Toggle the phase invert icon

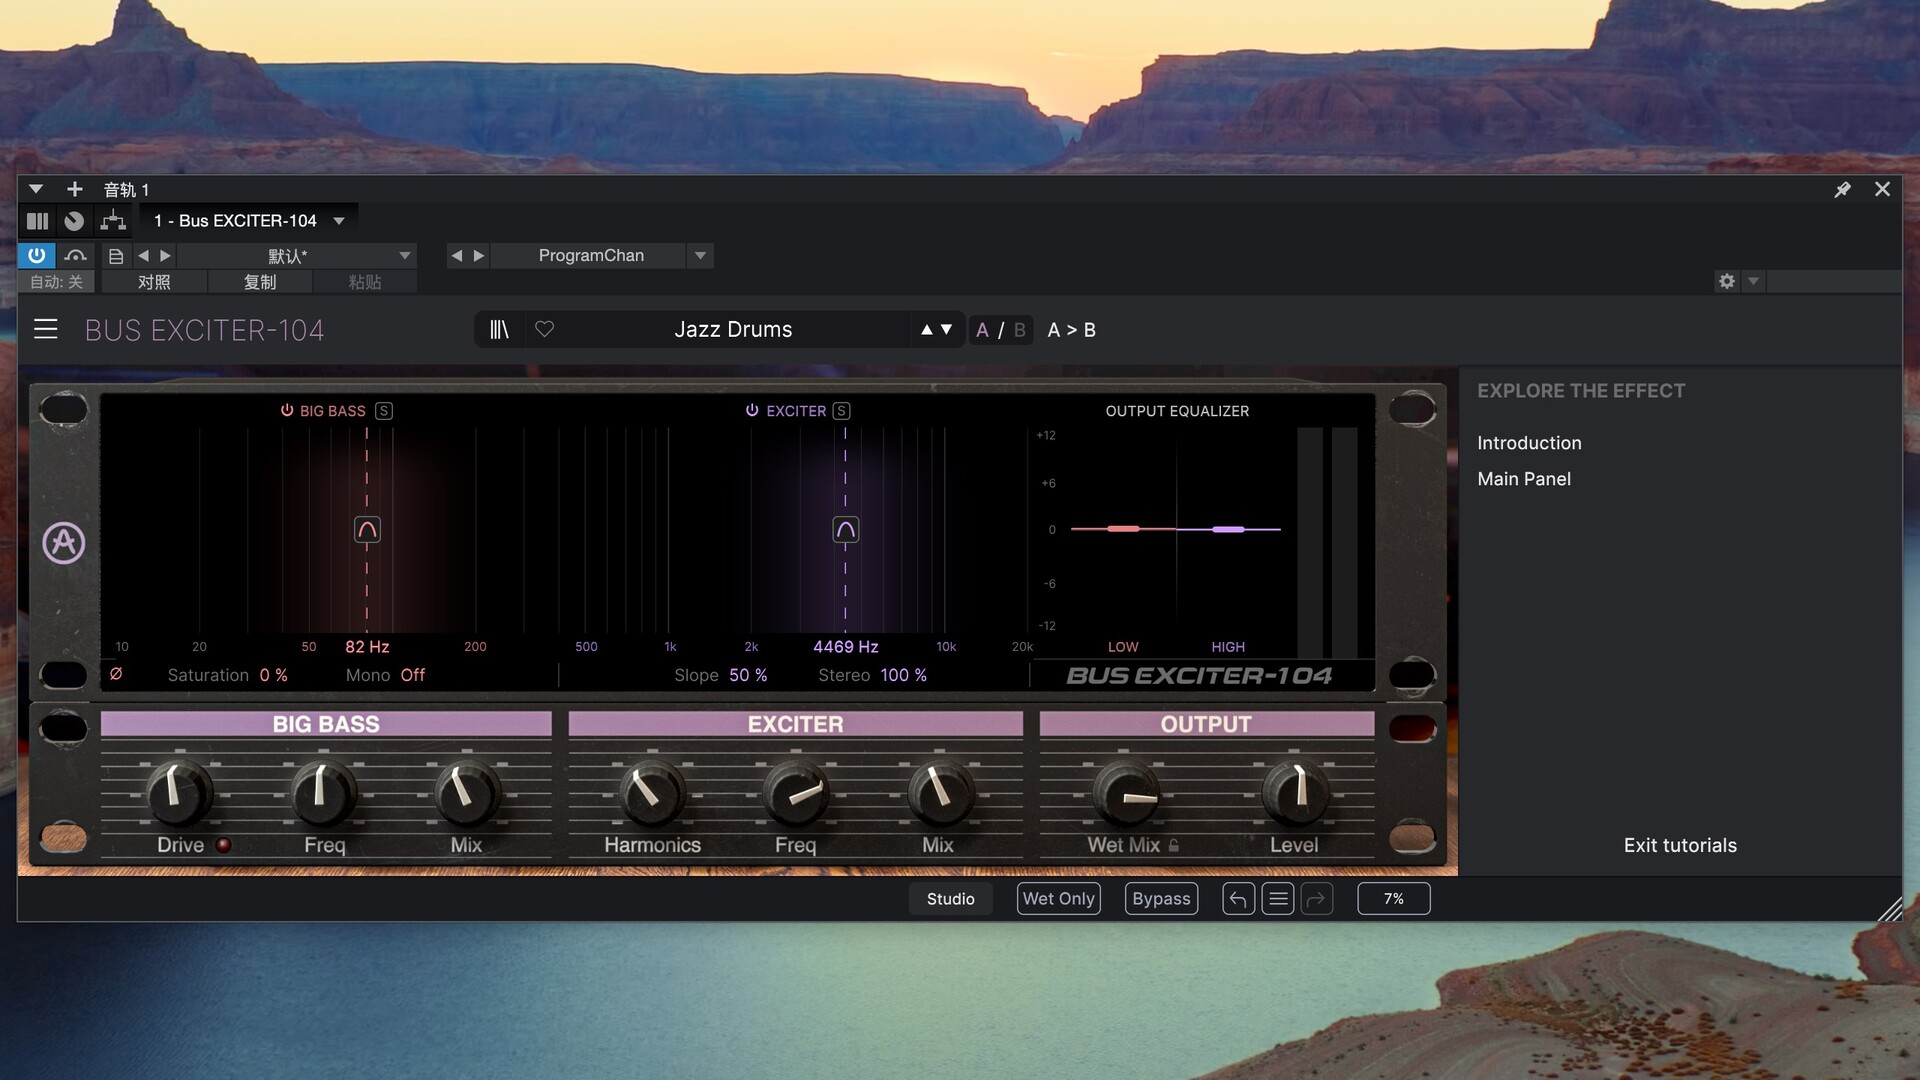pyautogui.click(x=116, y=674)
